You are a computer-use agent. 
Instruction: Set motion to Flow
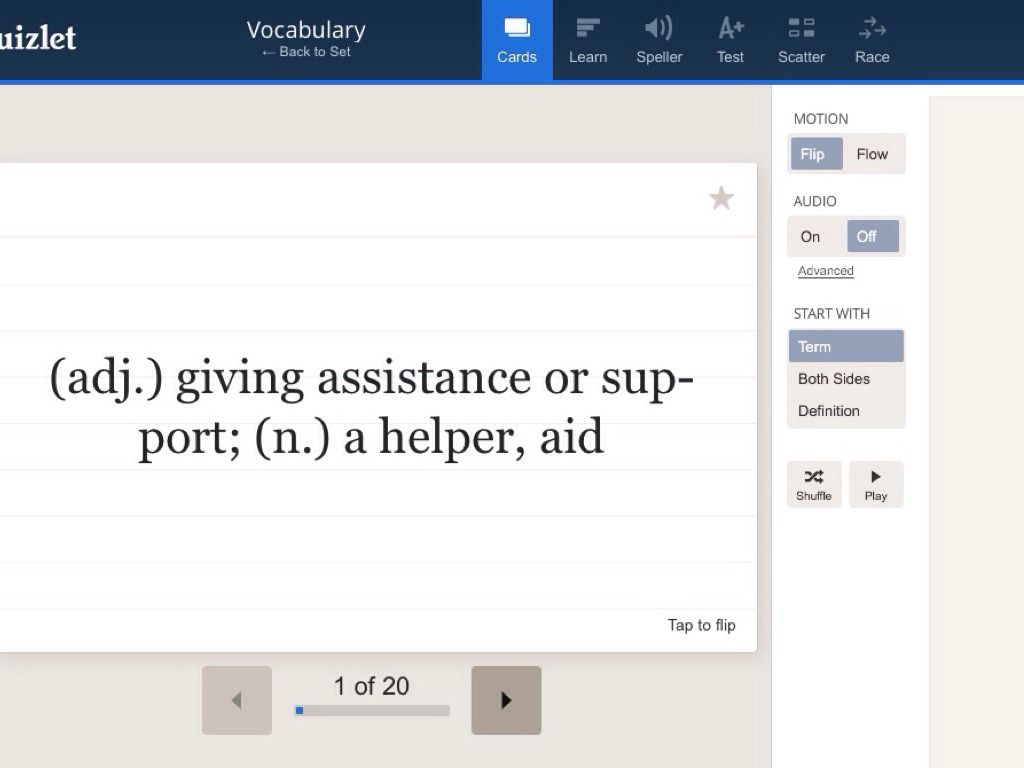pos(872,154)
